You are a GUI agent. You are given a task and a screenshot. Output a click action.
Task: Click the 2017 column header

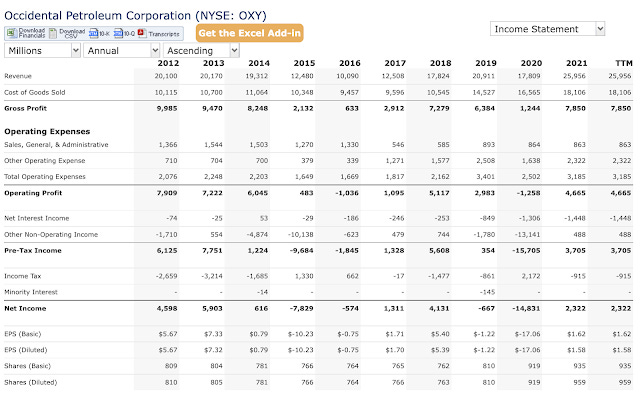pyautogui.click(x=395, y=63)
